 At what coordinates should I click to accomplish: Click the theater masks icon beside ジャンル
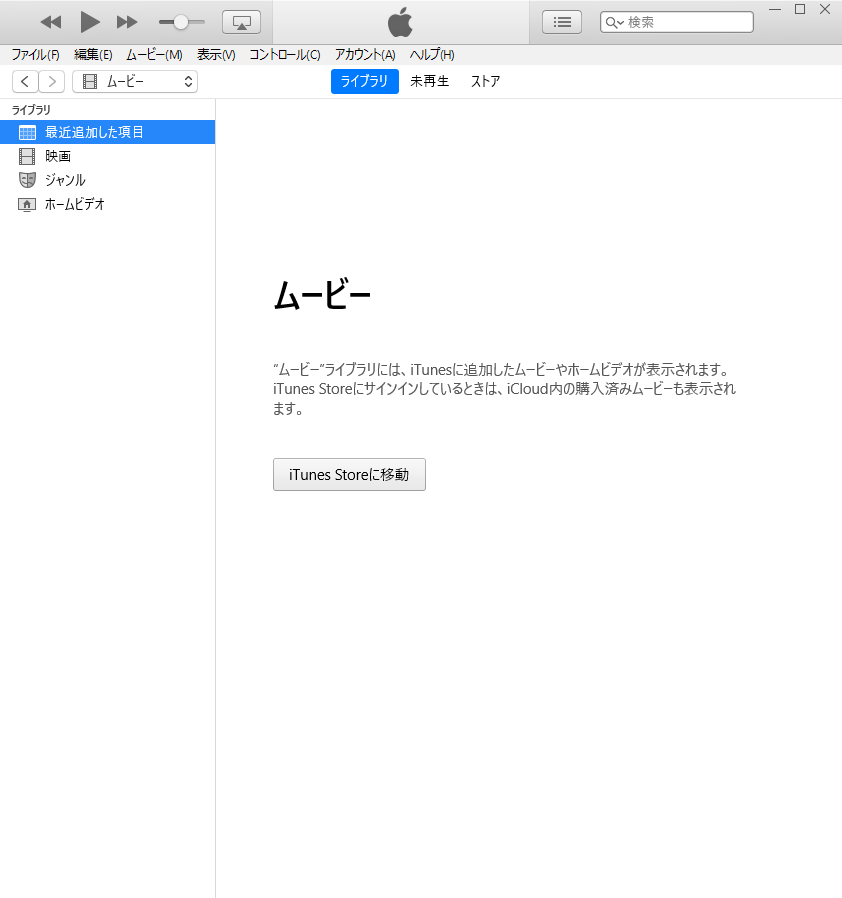click(x=27, y=180)
